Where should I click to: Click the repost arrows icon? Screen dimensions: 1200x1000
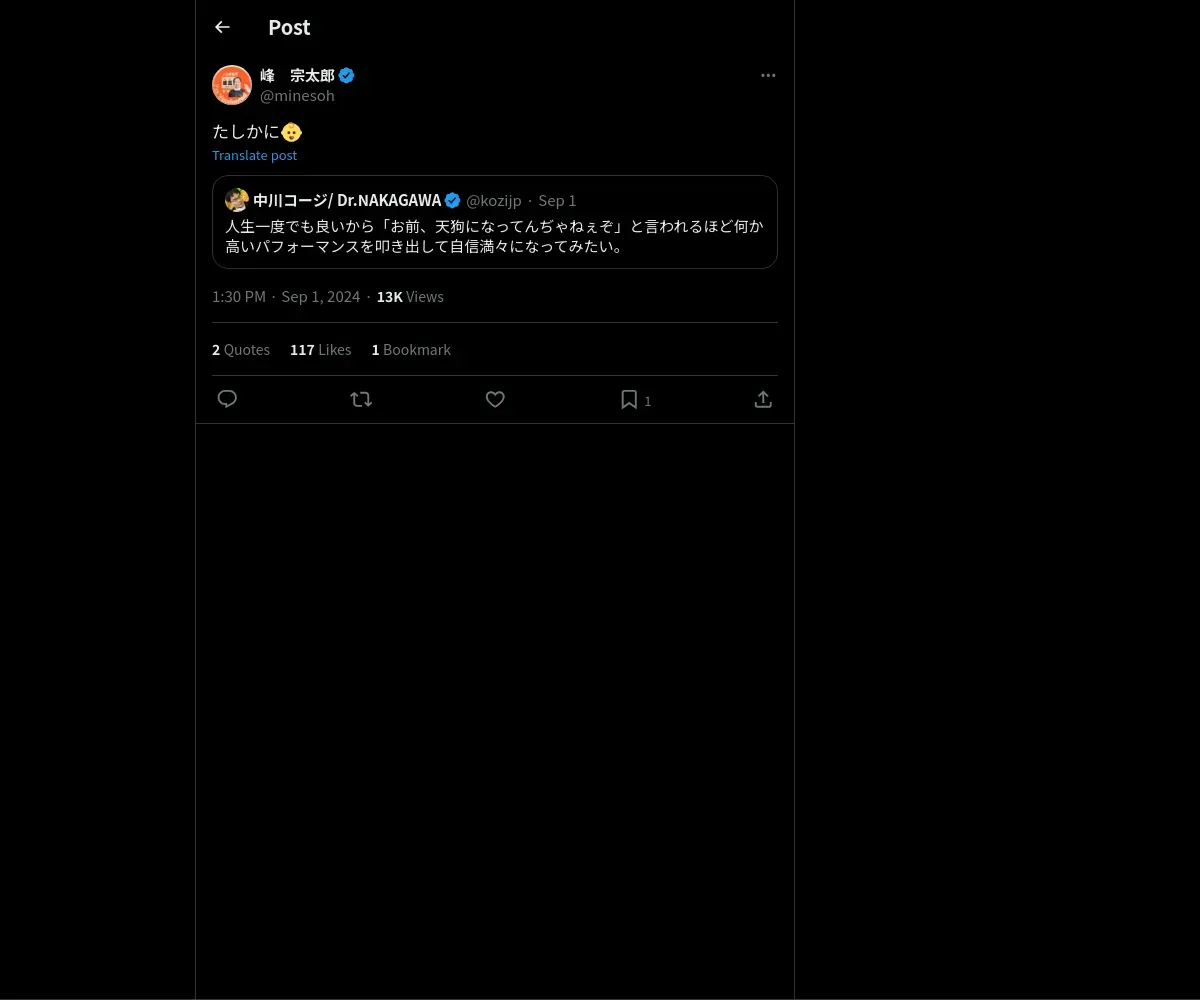click(361, 399)
